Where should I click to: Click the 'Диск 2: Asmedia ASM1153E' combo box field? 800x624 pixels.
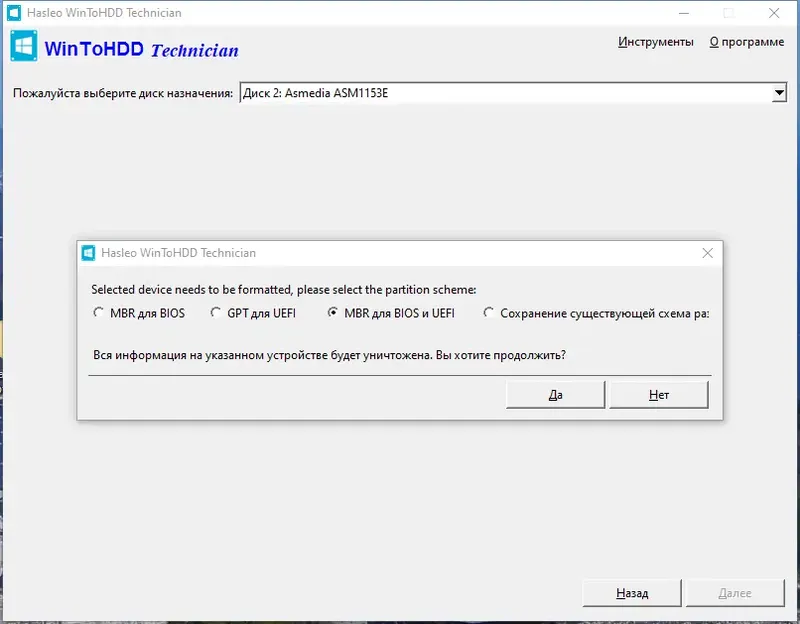click(513, 93)
